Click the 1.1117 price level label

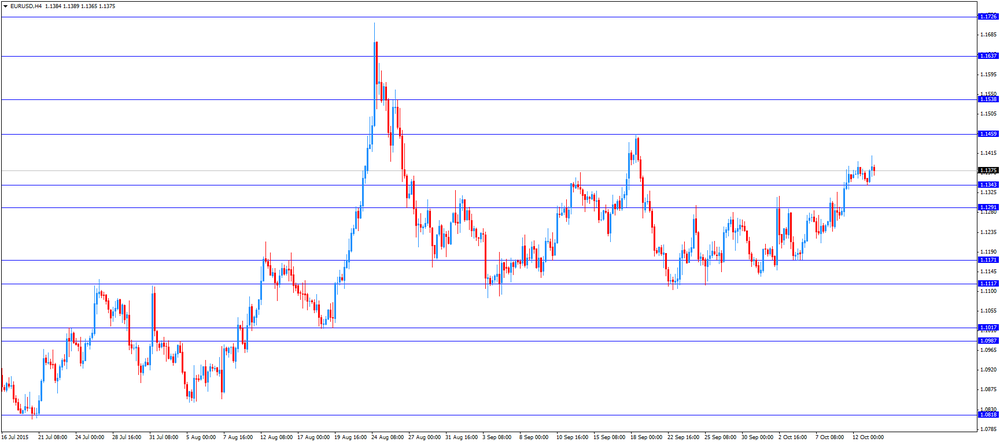pyautogui.click(x=987, y=283)
